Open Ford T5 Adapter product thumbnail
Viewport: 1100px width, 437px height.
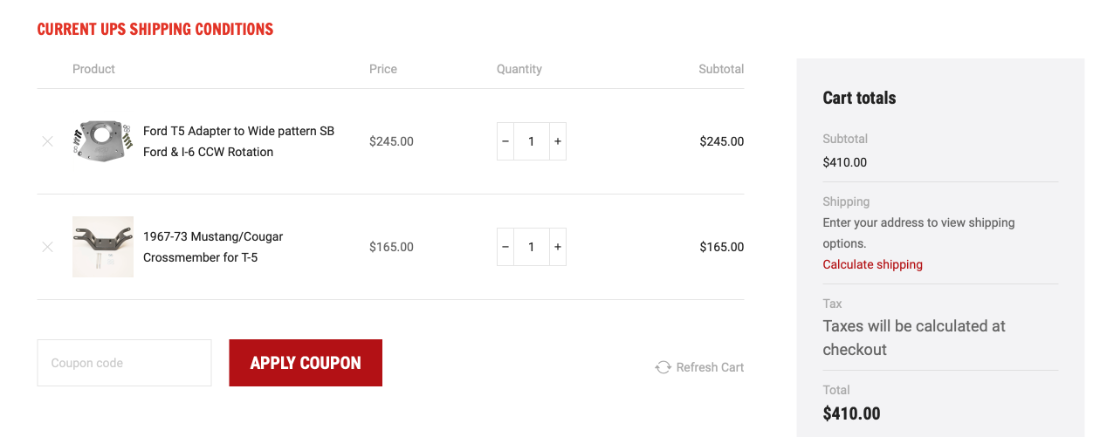pyautogui.click(x=103, y=142)
